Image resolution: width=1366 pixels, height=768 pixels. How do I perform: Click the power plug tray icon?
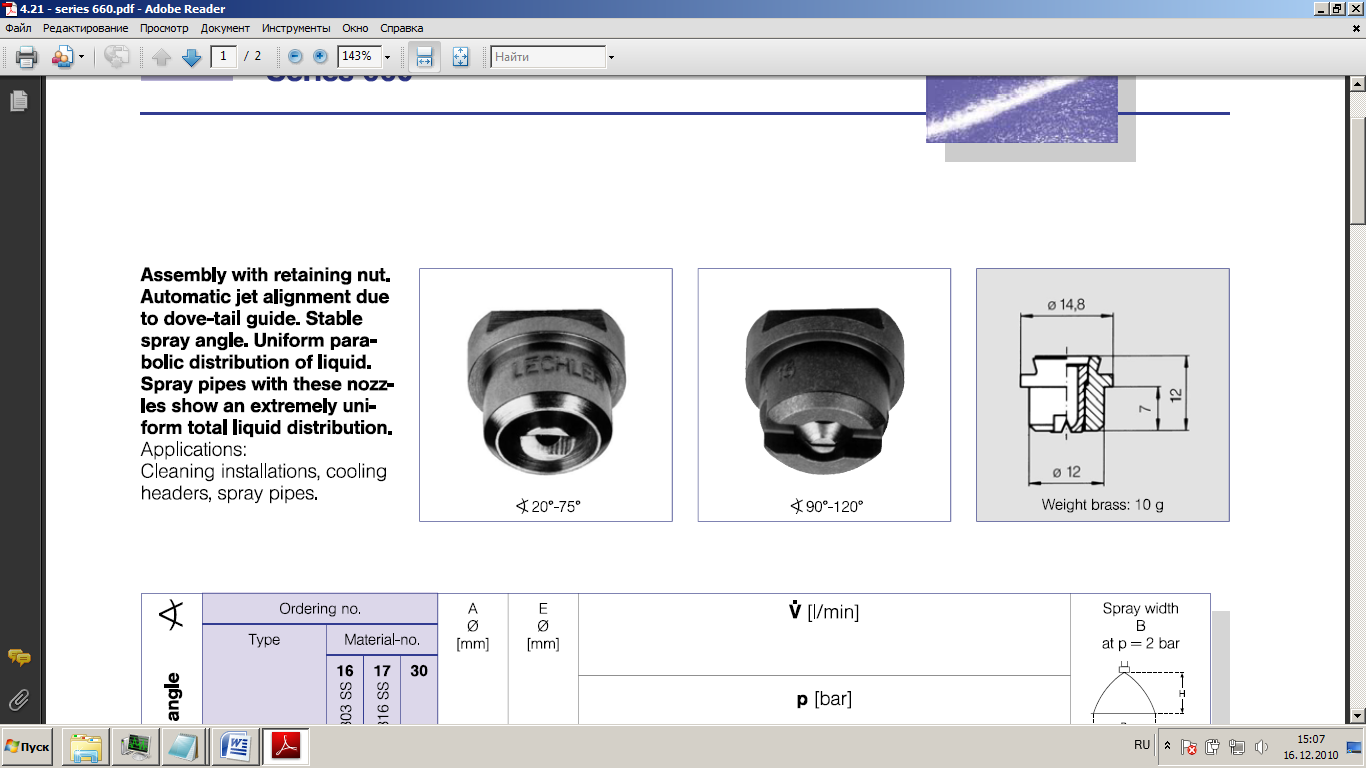1213,747
